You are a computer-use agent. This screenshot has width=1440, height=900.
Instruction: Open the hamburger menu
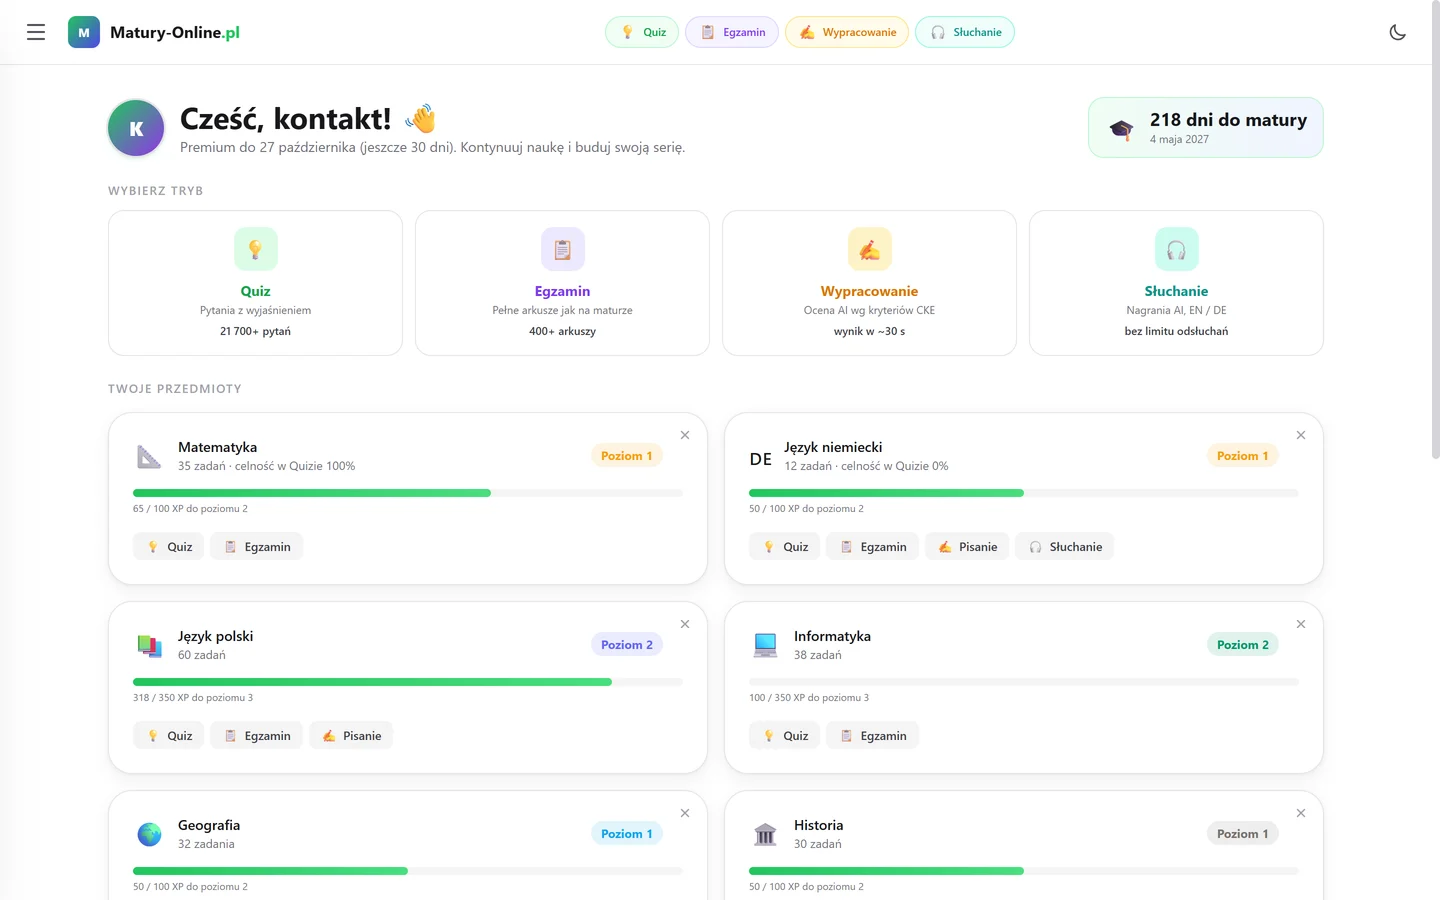click(x=36, y=32)
